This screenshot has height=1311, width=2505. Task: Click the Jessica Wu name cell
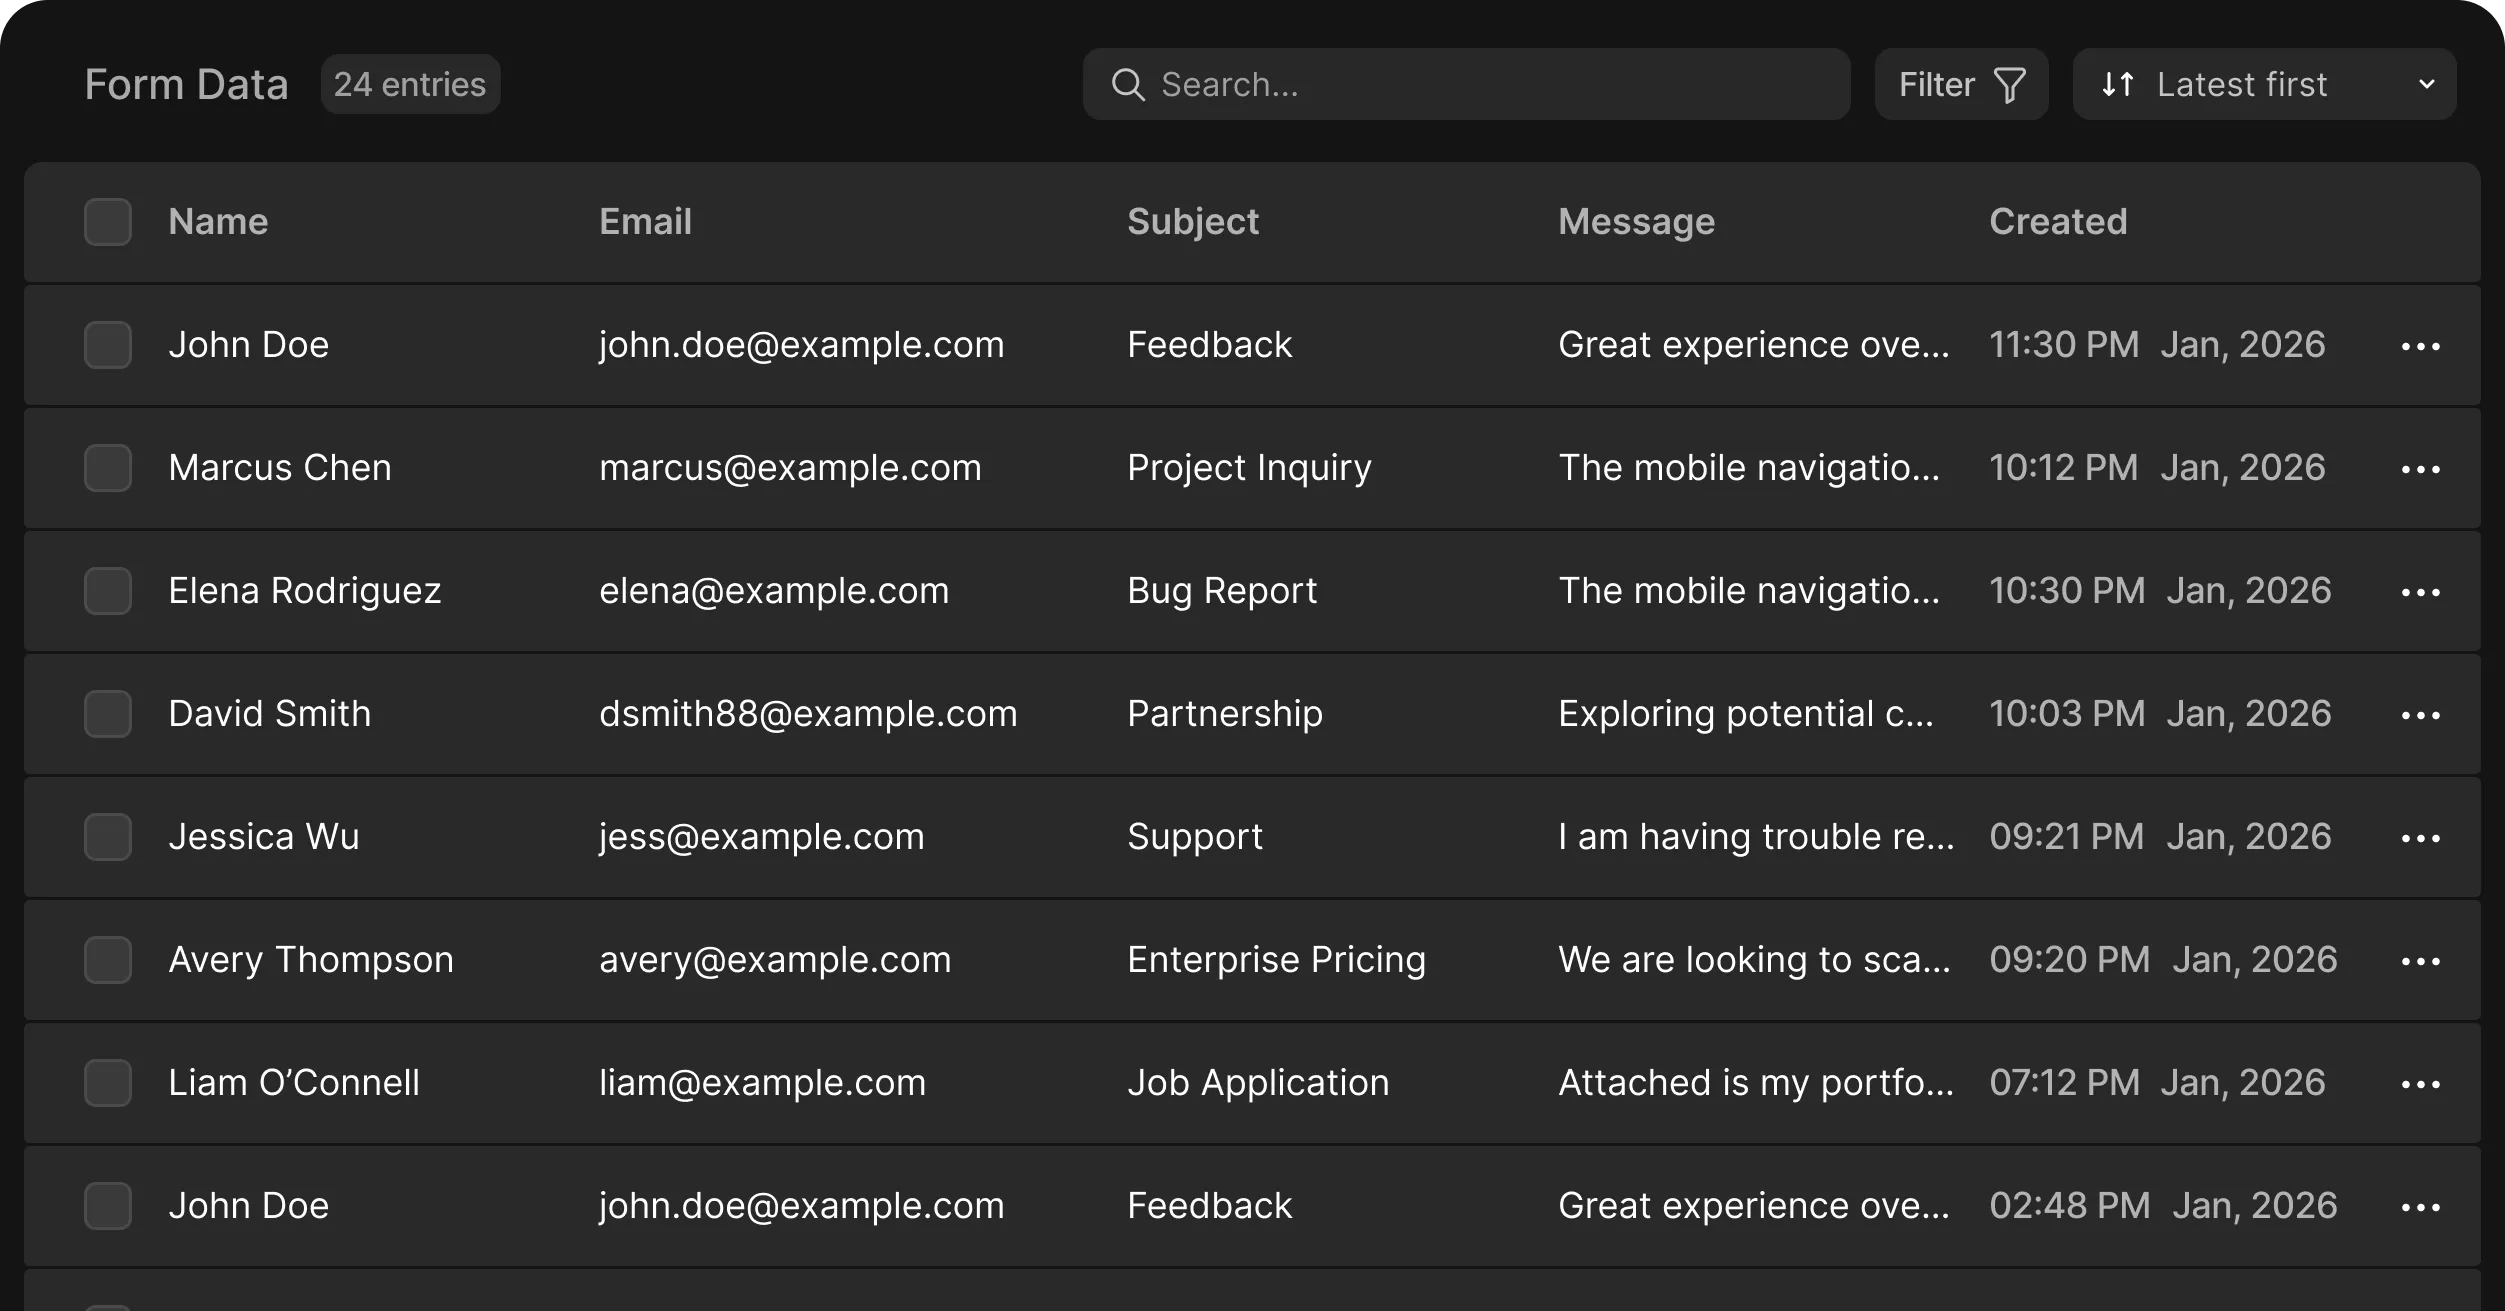coord(264,837)
